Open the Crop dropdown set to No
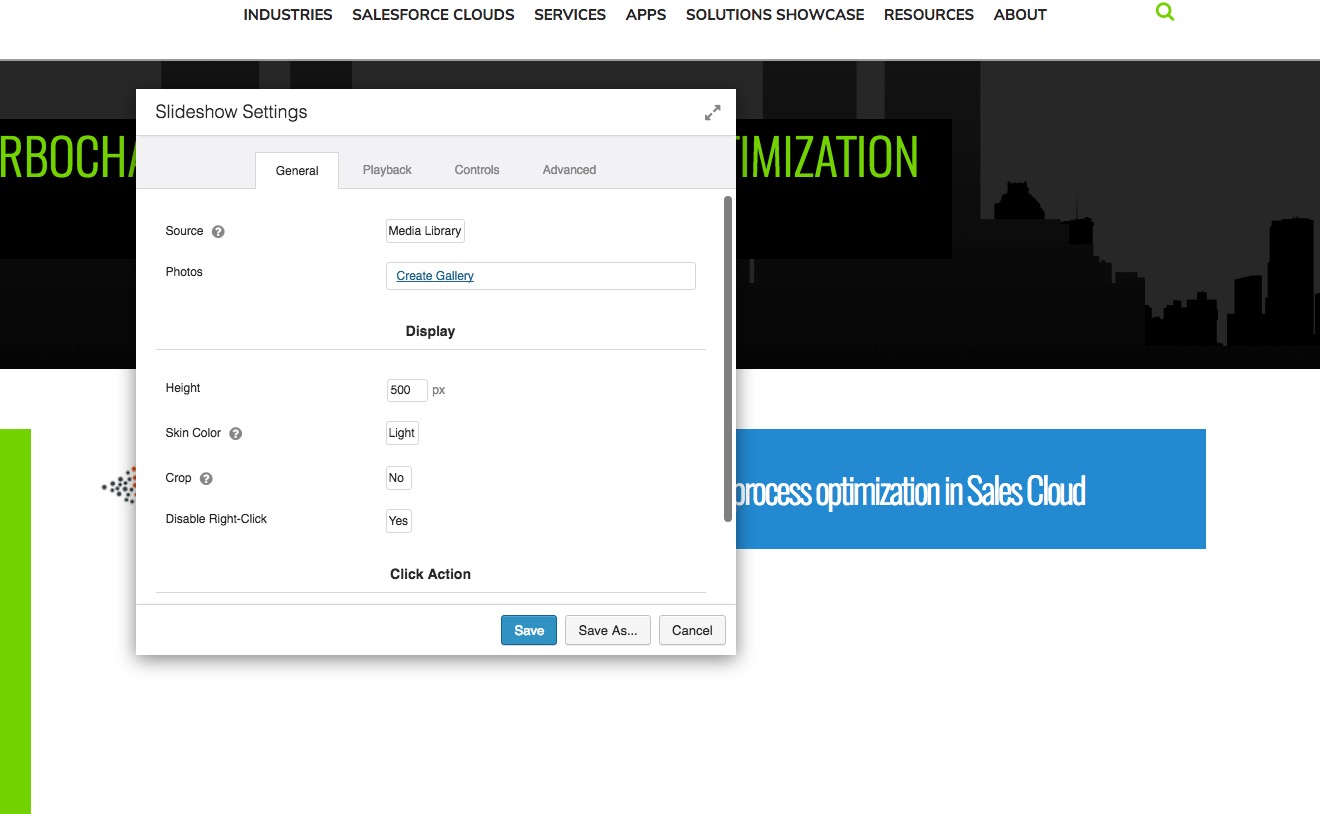 click(x=398, y=478)
